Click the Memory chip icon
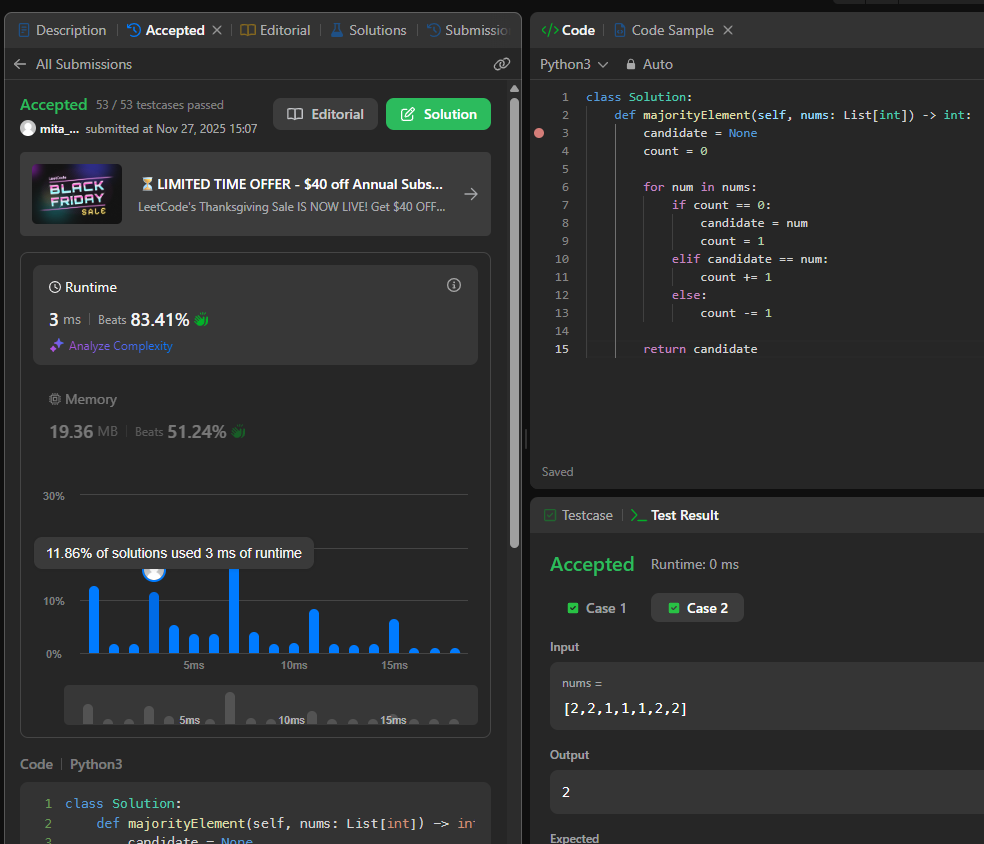Viewport: 984px width, 844px height. 55,399
